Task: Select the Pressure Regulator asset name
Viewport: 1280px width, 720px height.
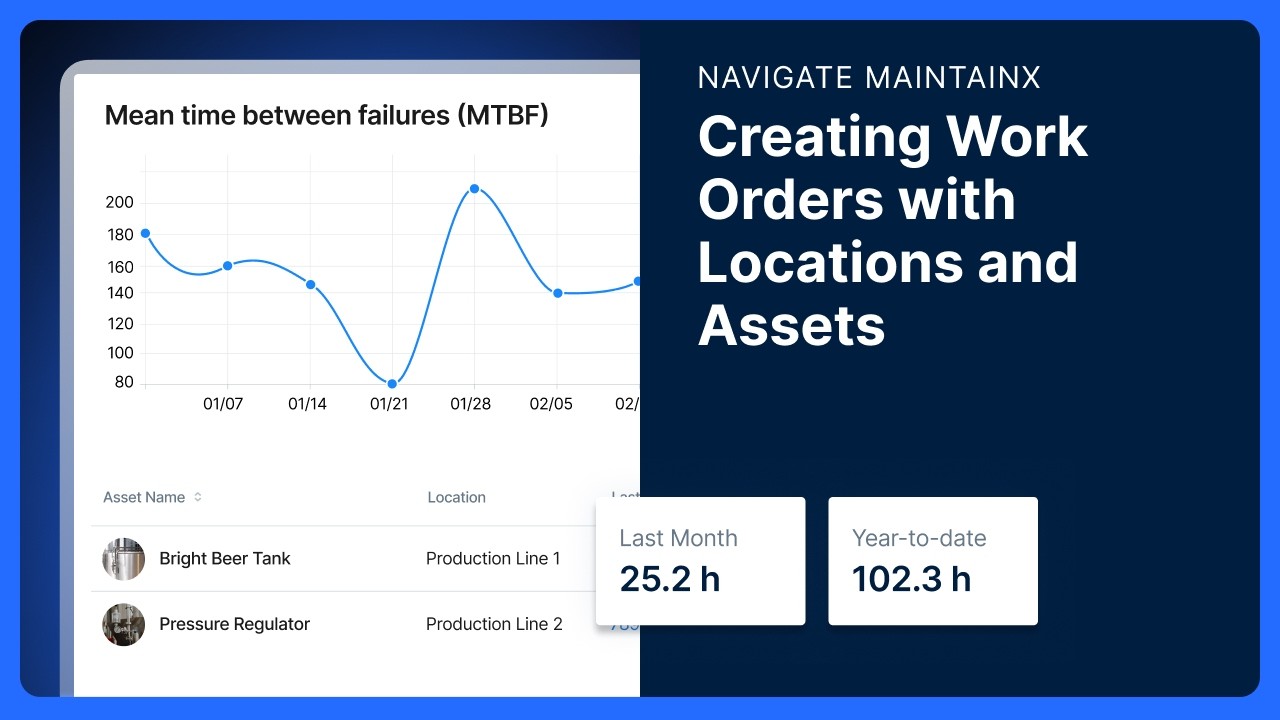Action: click(235, 624)
